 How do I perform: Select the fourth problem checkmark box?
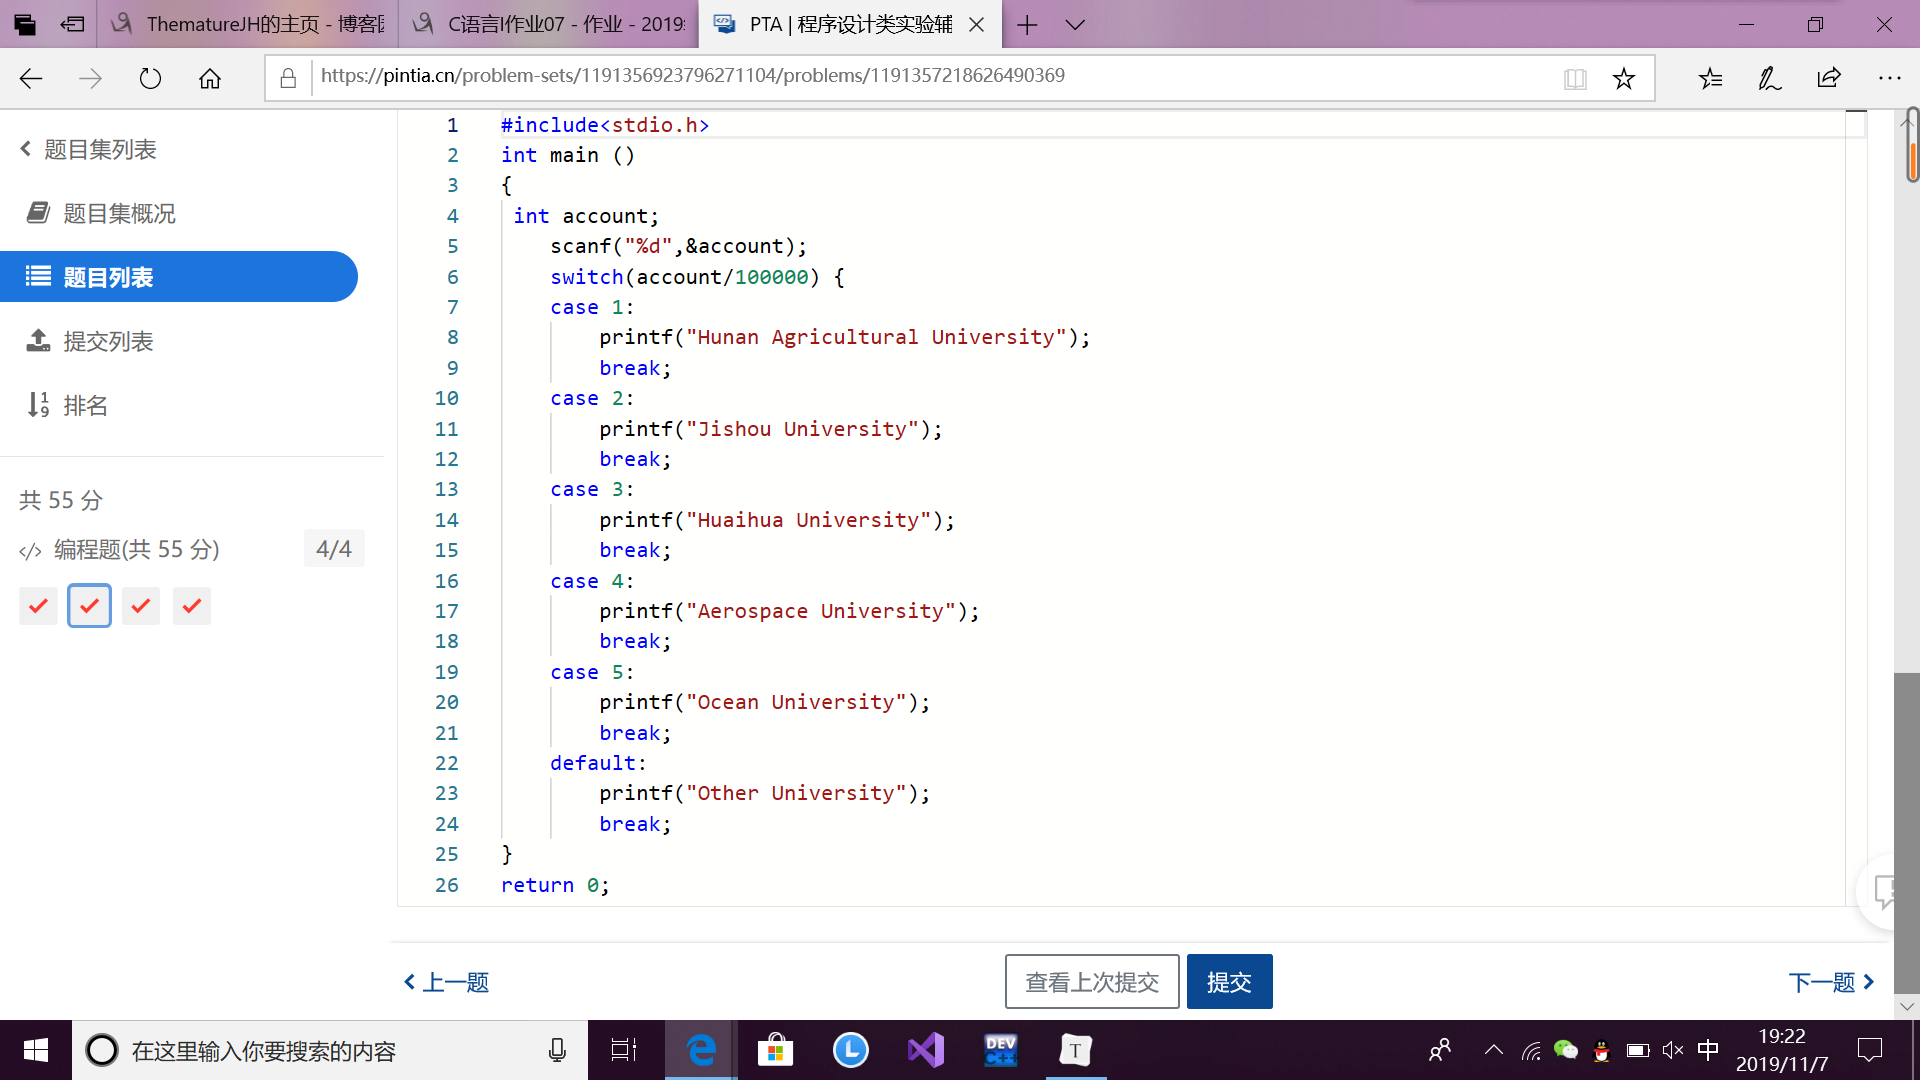point(192,606)
